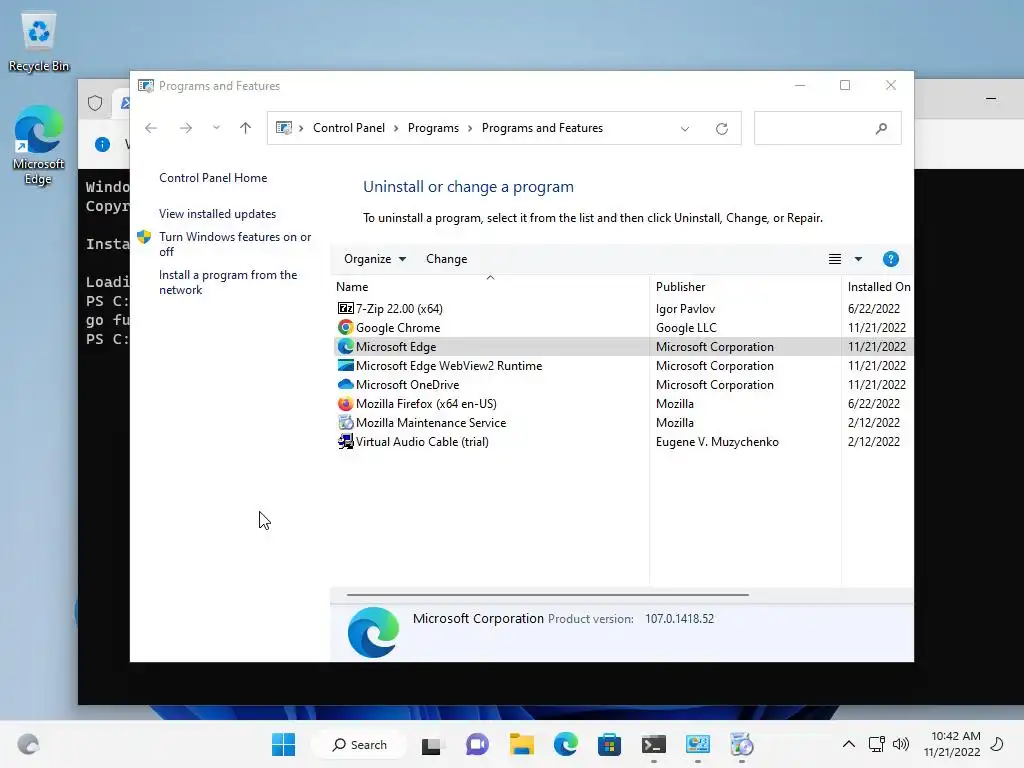
Task: Click the Microsoft Edge icon in program list
Action: tap(345, 346)
